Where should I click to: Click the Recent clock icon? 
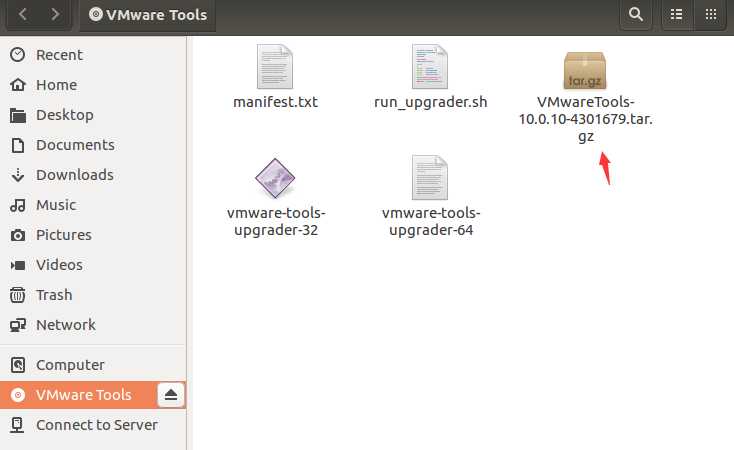point(18,55)
